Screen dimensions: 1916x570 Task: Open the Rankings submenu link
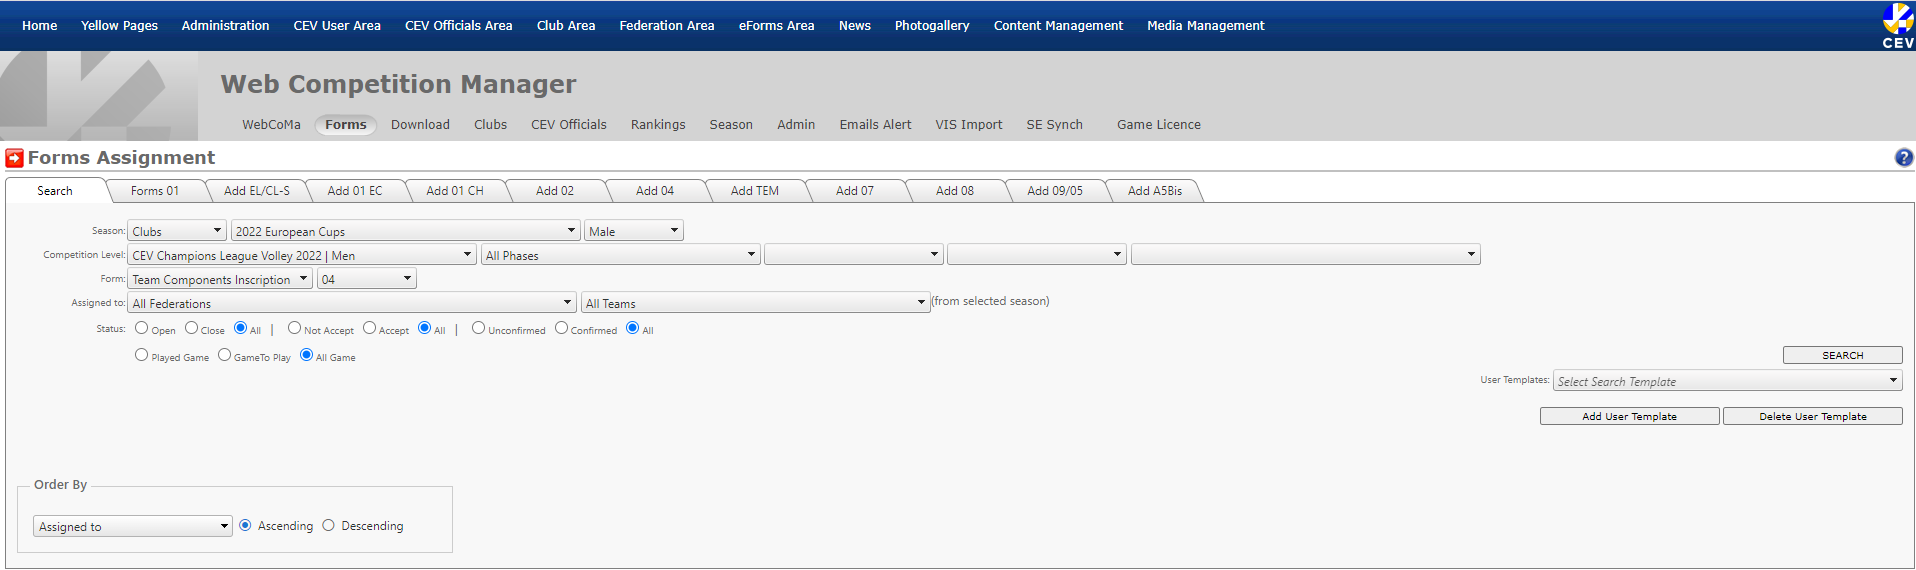pyautogui.click(x=658, y=125)
